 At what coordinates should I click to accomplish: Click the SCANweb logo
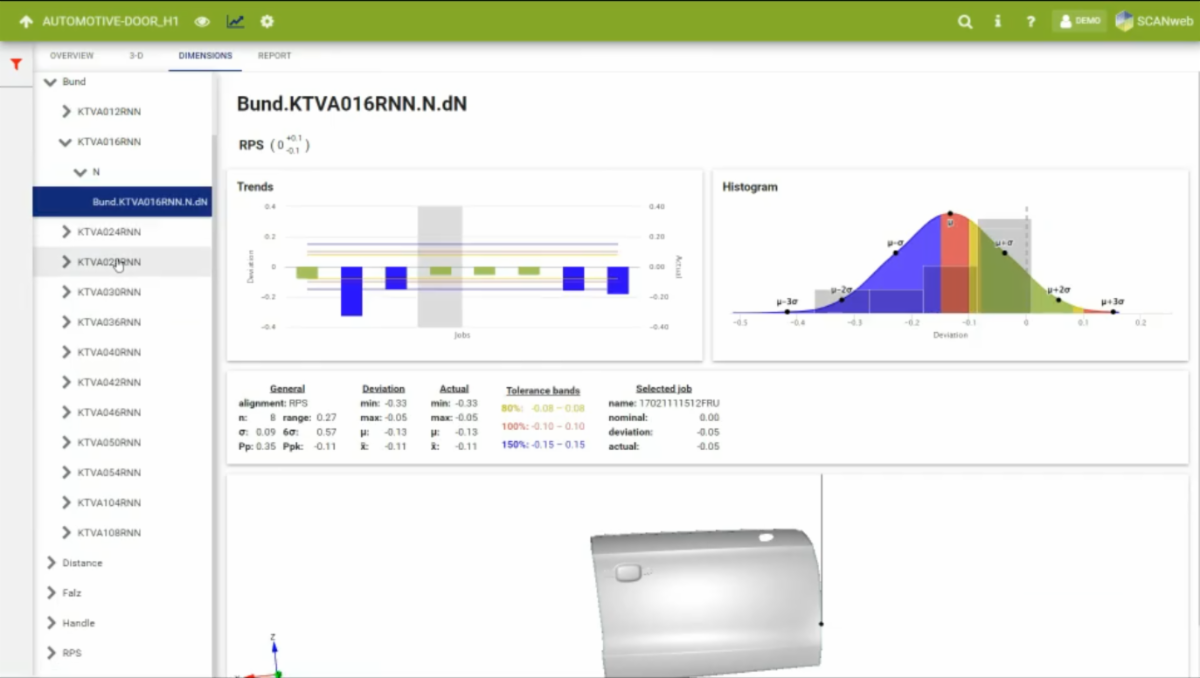pyautogui.click(x=1154, y=21)
